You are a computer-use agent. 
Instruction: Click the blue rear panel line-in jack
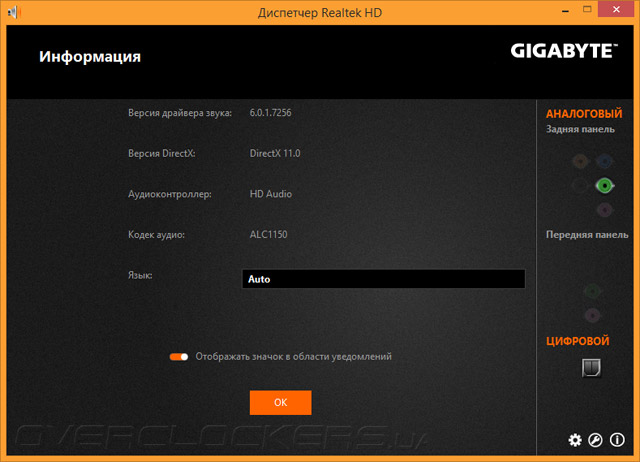[604, 162]
